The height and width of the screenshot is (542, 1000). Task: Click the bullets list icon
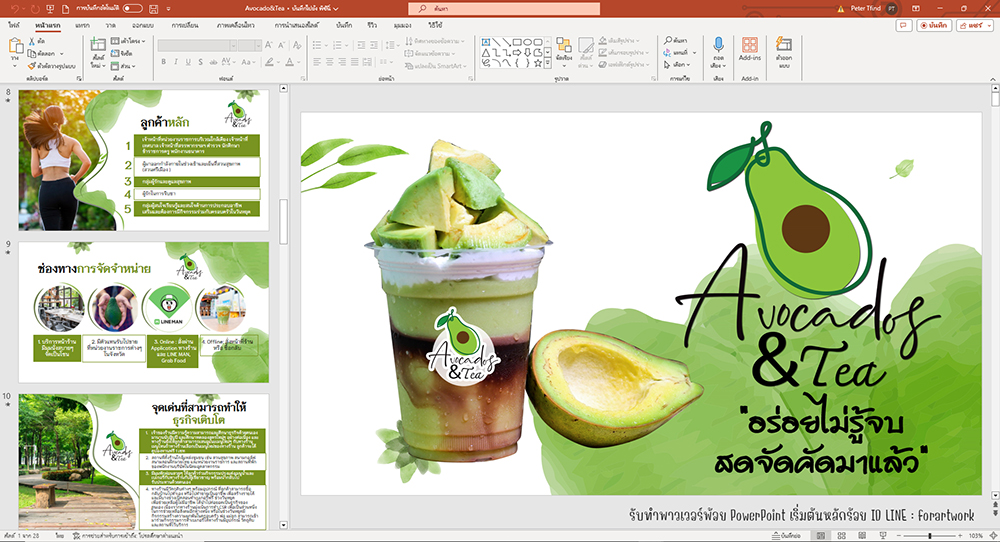click(x=317, y=45)
